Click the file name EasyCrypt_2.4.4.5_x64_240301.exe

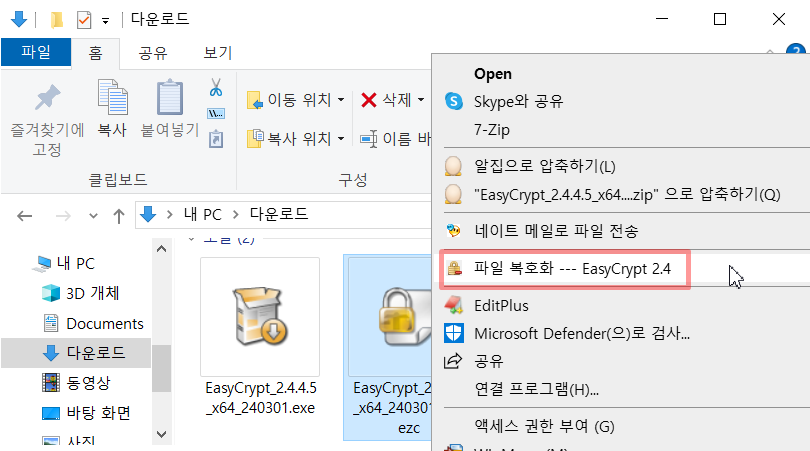(x=261, y=398)
